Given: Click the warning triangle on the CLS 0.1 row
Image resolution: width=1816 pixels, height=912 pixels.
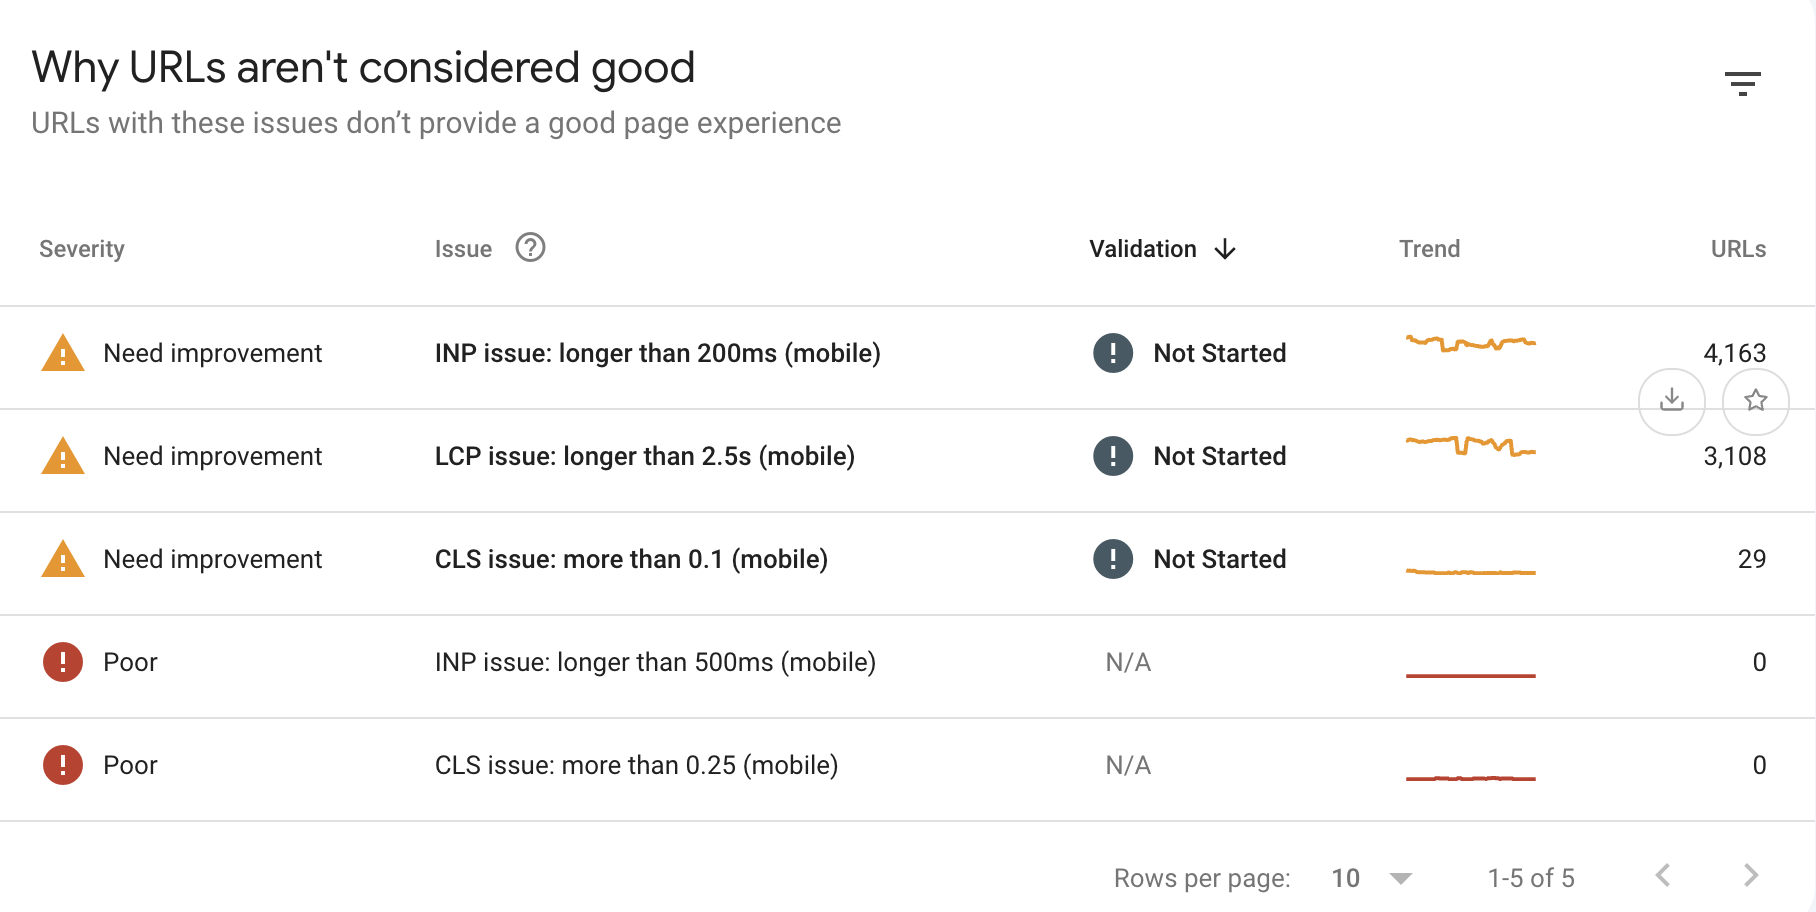Looking at the screenshot, I should [x=62, y=559].
